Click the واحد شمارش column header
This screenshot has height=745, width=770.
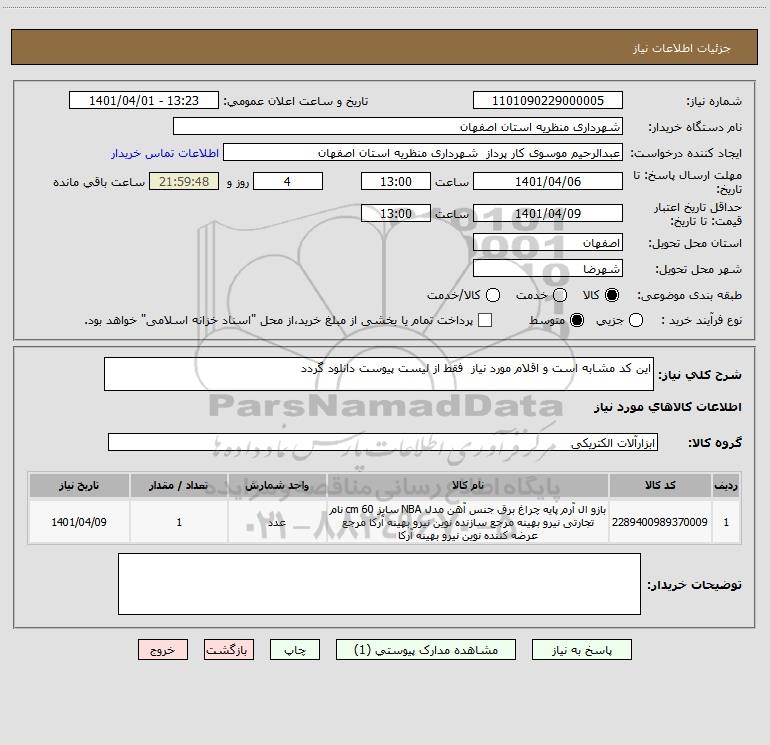pyautogui.click(x=277, y=486)
